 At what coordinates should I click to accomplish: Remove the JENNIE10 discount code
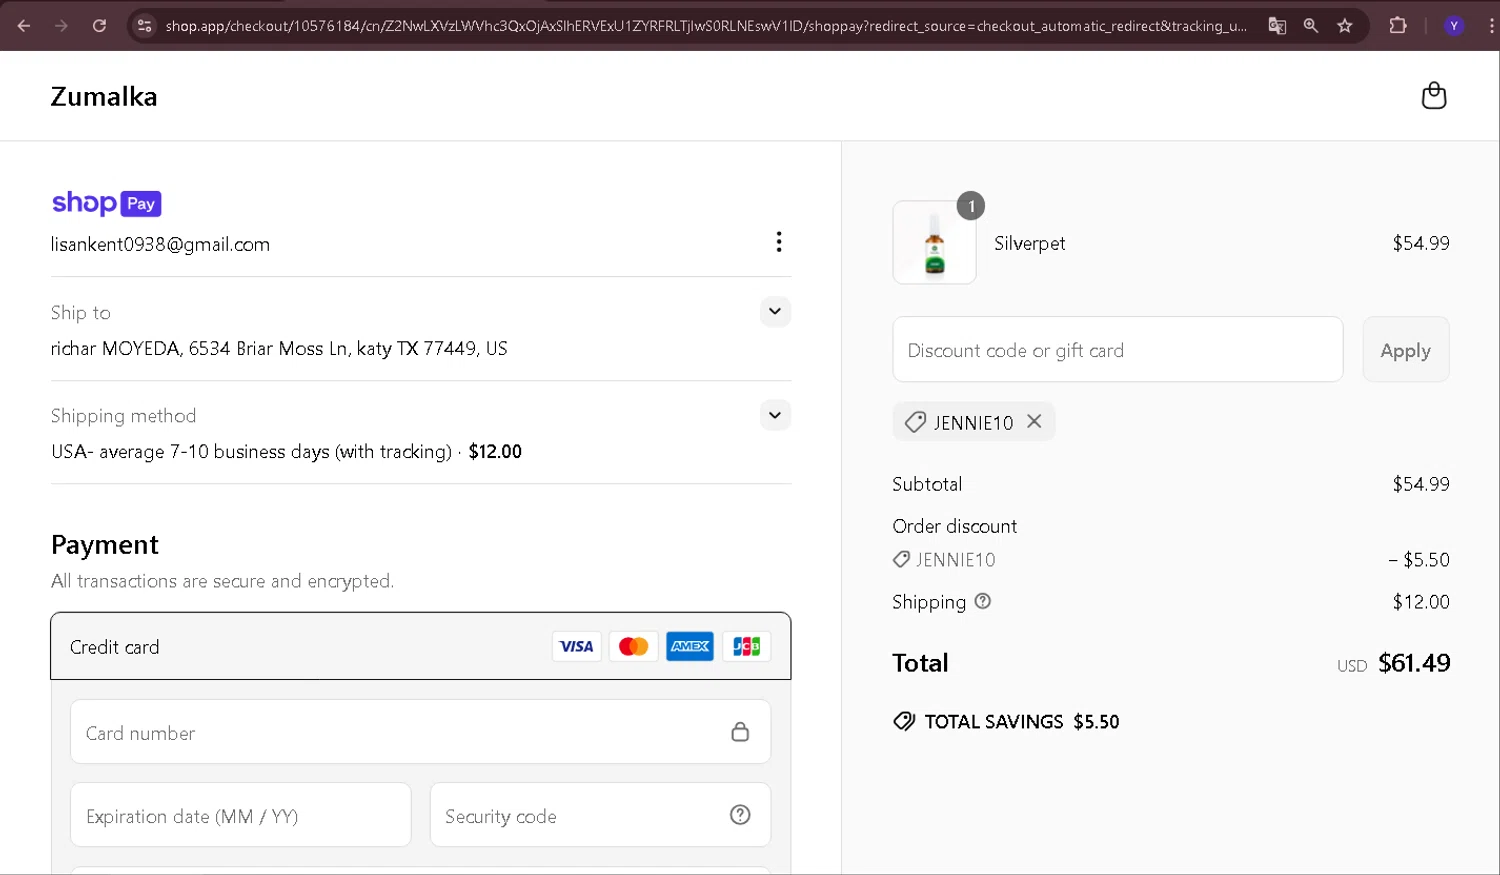click(1034, 422)
